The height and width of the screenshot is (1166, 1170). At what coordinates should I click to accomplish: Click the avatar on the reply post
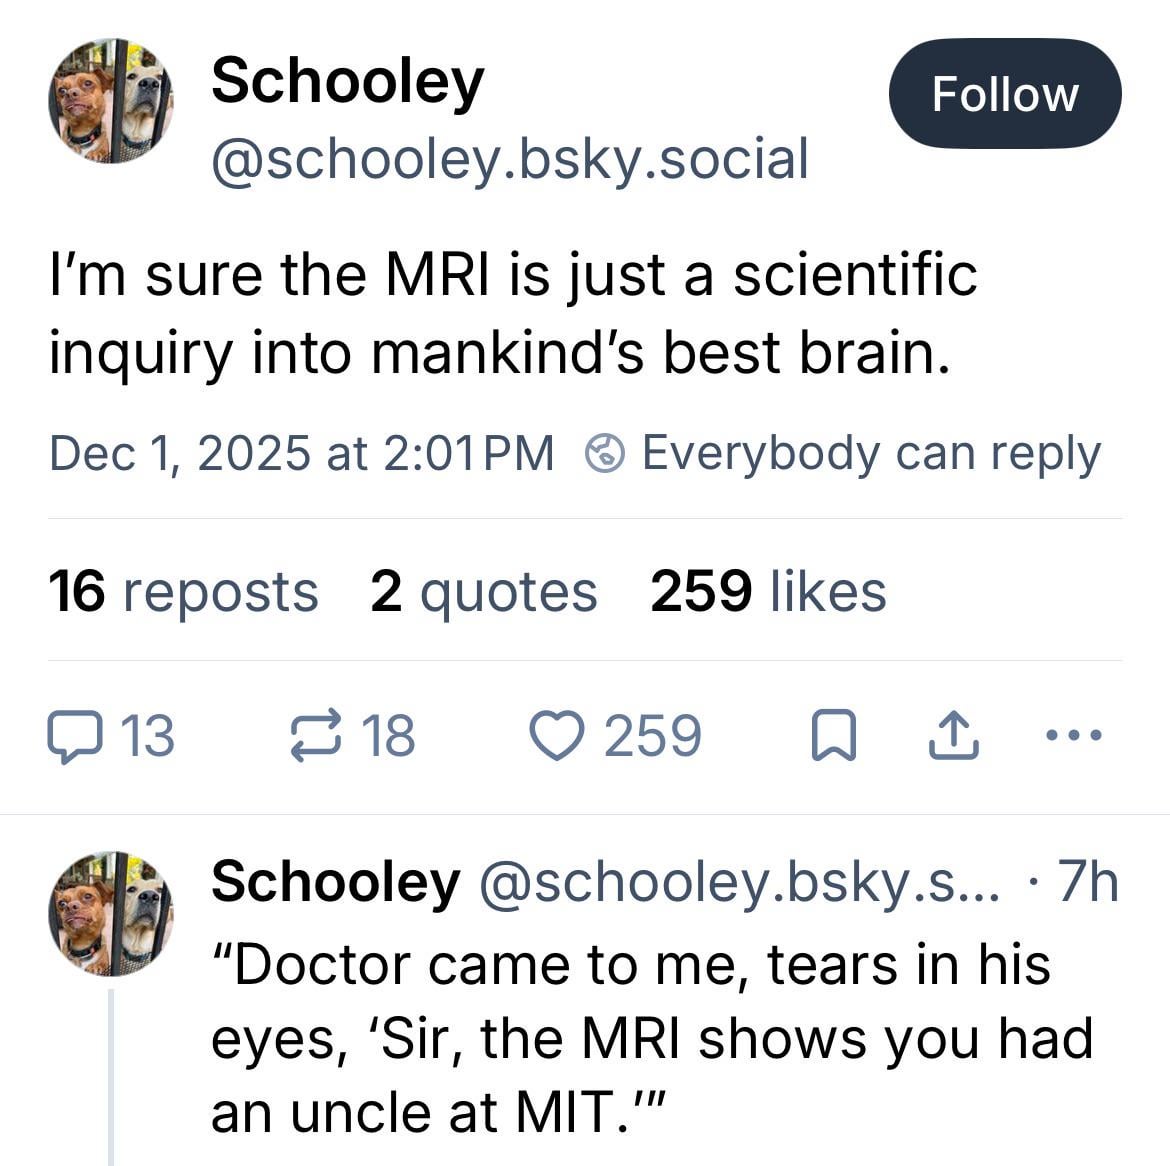coord(110,913)
